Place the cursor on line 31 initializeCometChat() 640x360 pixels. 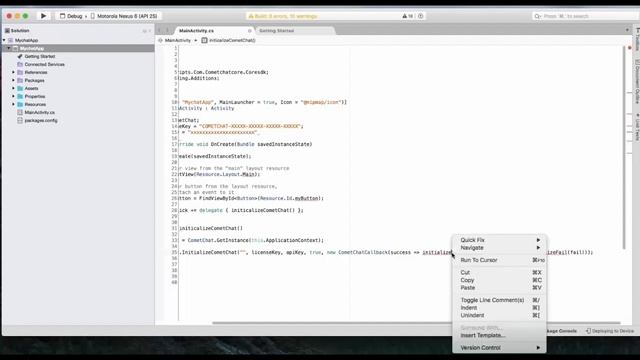(x=211, y=229)
